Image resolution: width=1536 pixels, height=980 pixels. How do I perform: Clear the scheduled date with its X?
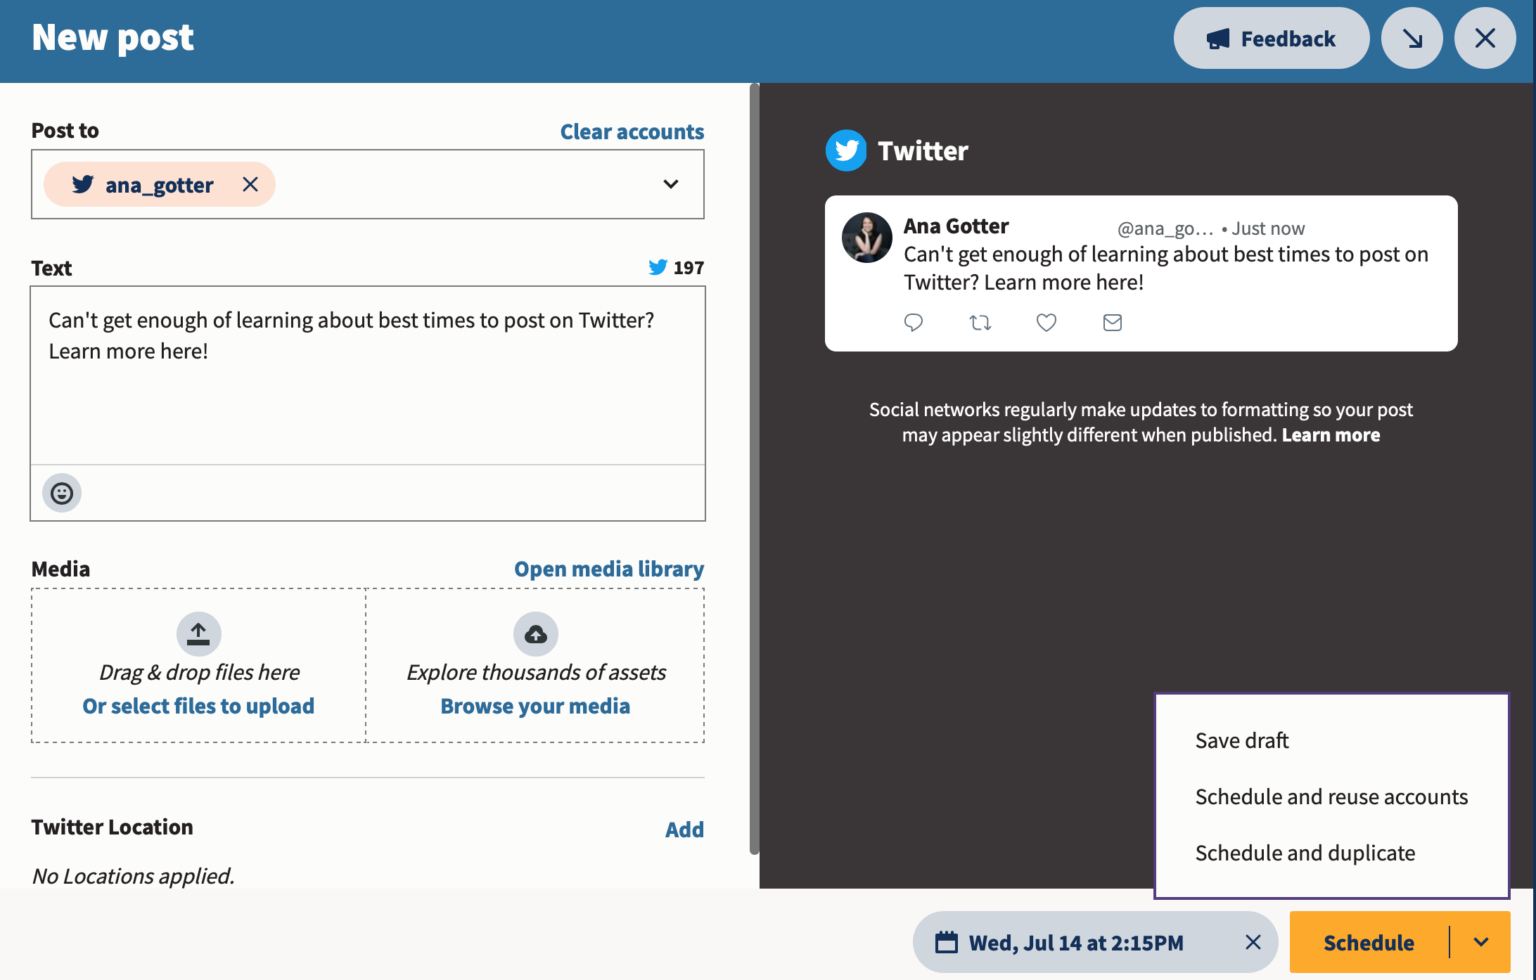click(1253, 942)
